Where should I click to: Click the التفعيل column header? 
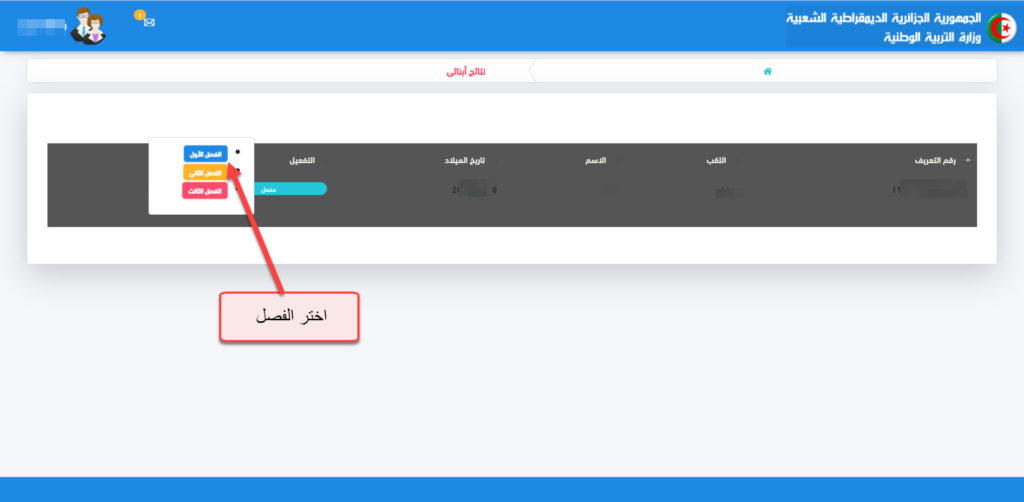pyautogui.click(x=303, y=160)
